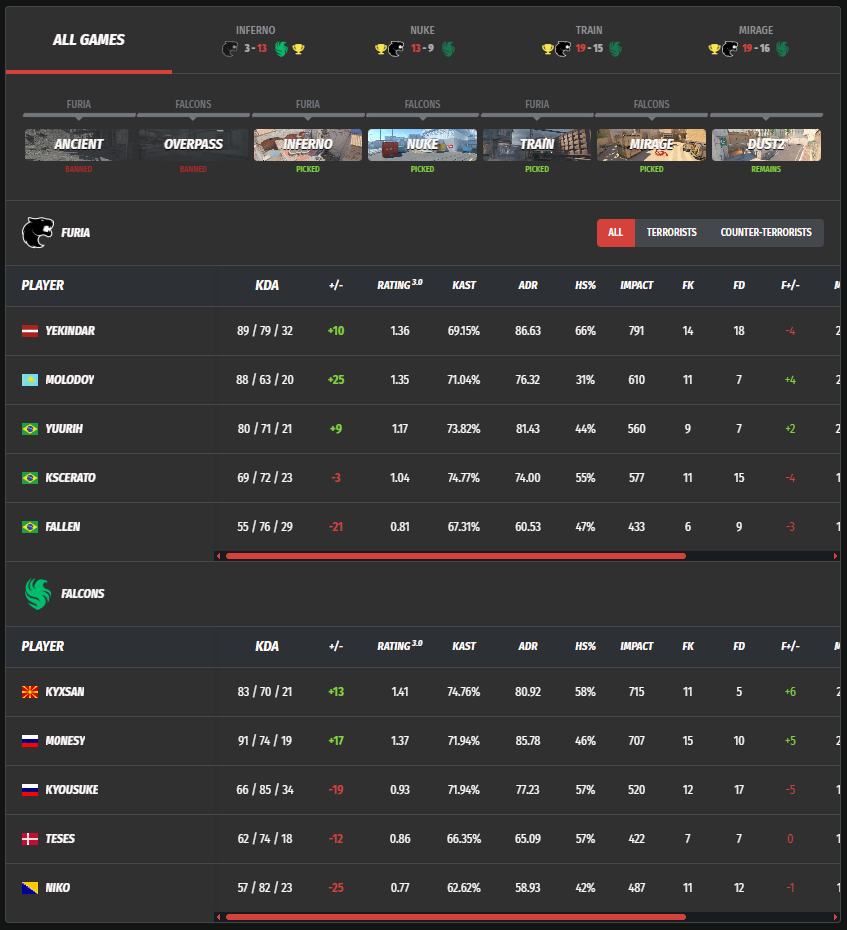The image size is (847, 930).
Task: Click the FURIA panther logo icon
Action: (36, 233)
